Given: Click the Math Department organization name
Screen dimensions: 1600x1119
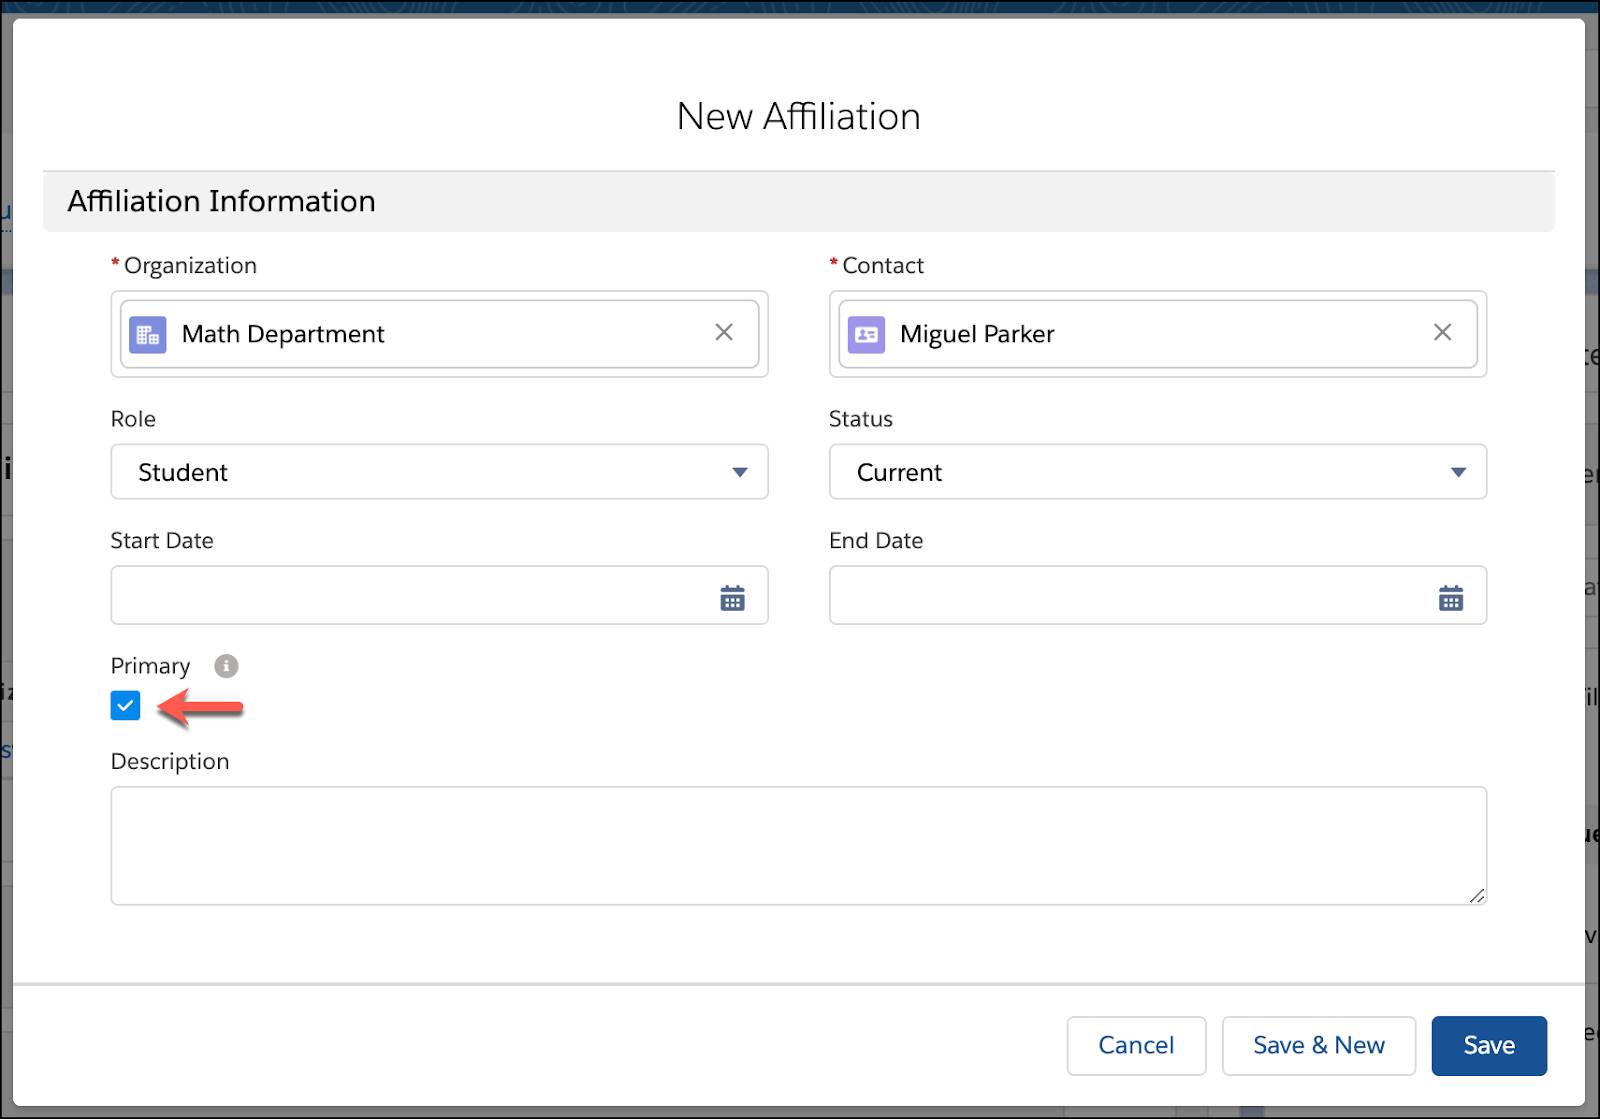Looking at the screenshot, I should (283, 334).
